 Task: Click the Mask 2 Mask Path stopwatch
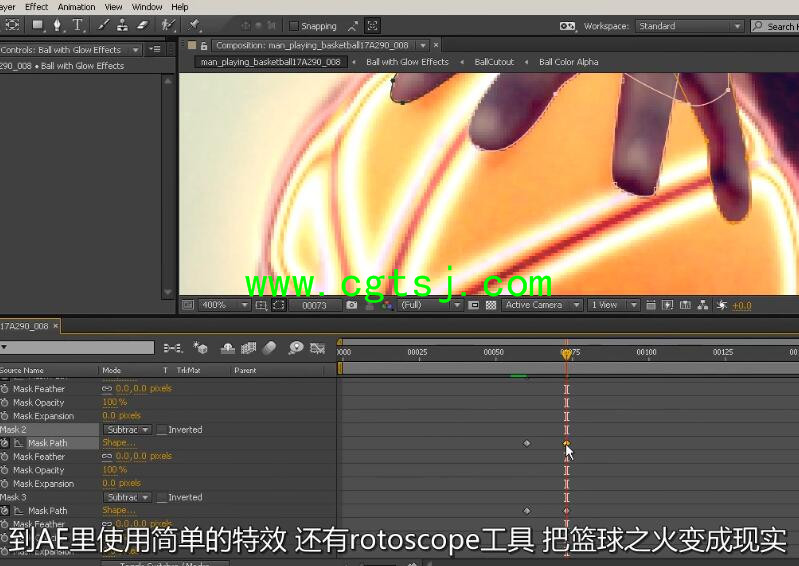[5, 443]
